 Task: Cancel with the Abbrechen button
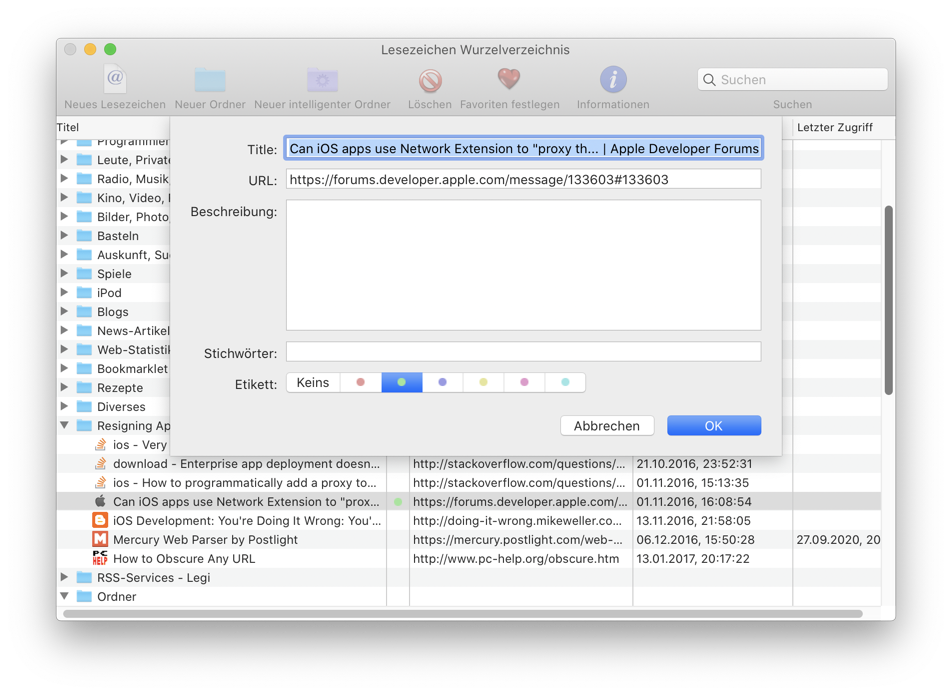click(607, 425)
